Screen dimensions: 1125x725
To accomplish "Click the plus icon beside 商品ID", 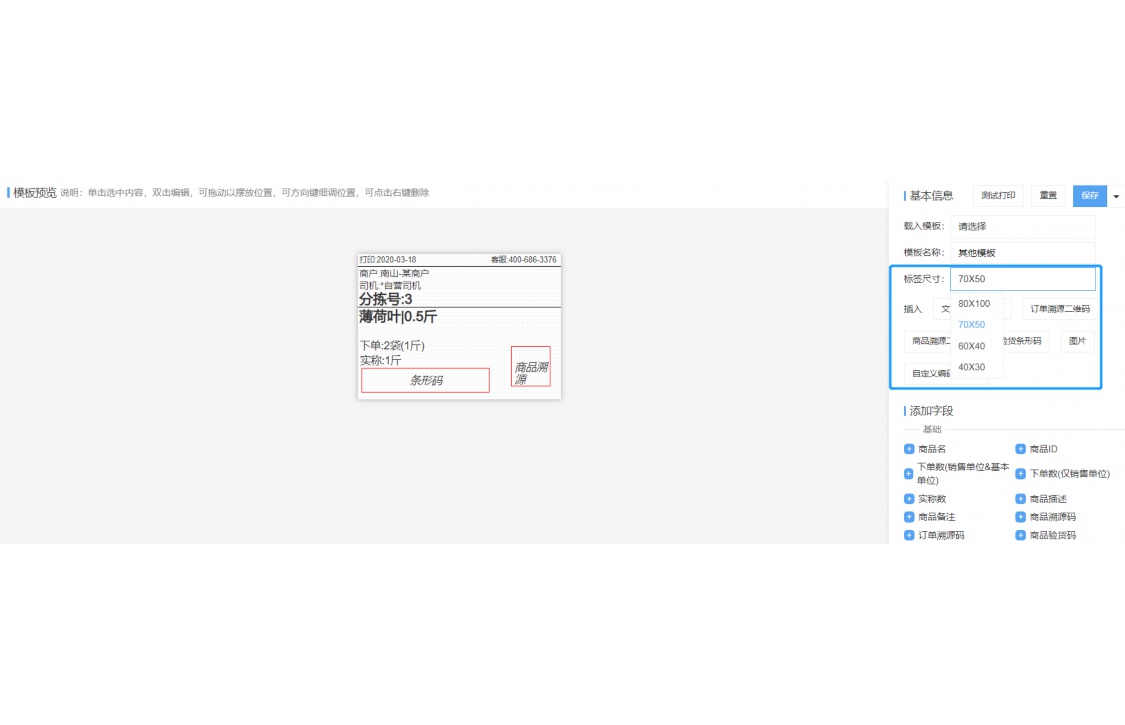I will pyautogui.click(x=1021, y=449).
